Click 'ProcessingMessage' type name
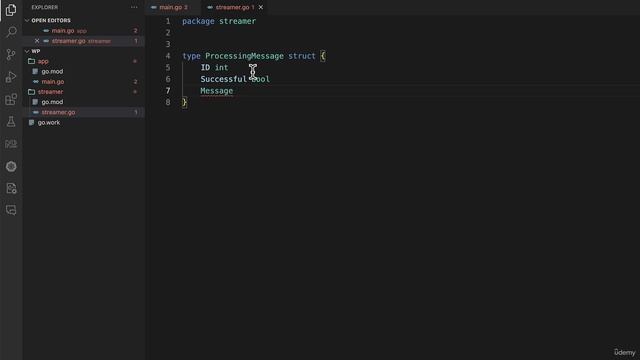Image resolution: width=640 pixels, height=360 pixels. [244, 56]
